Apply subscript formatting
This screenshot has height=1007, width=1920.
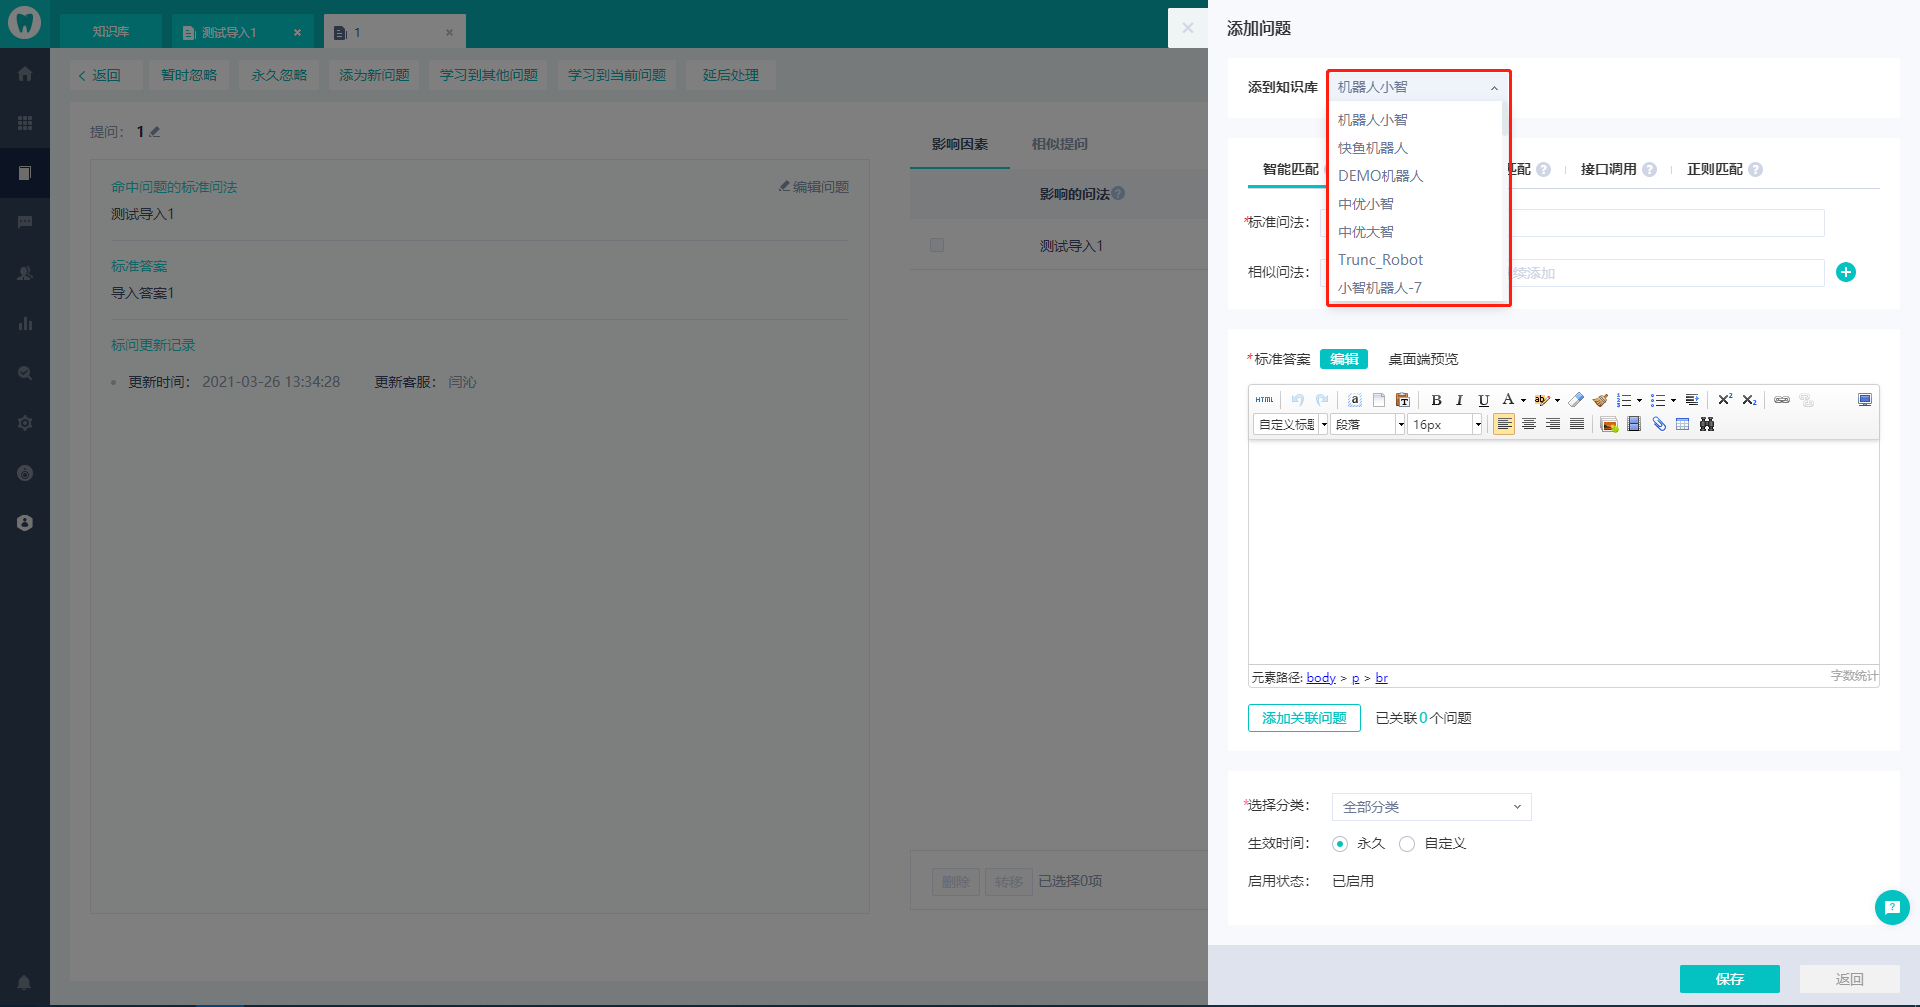(1749, 400)
